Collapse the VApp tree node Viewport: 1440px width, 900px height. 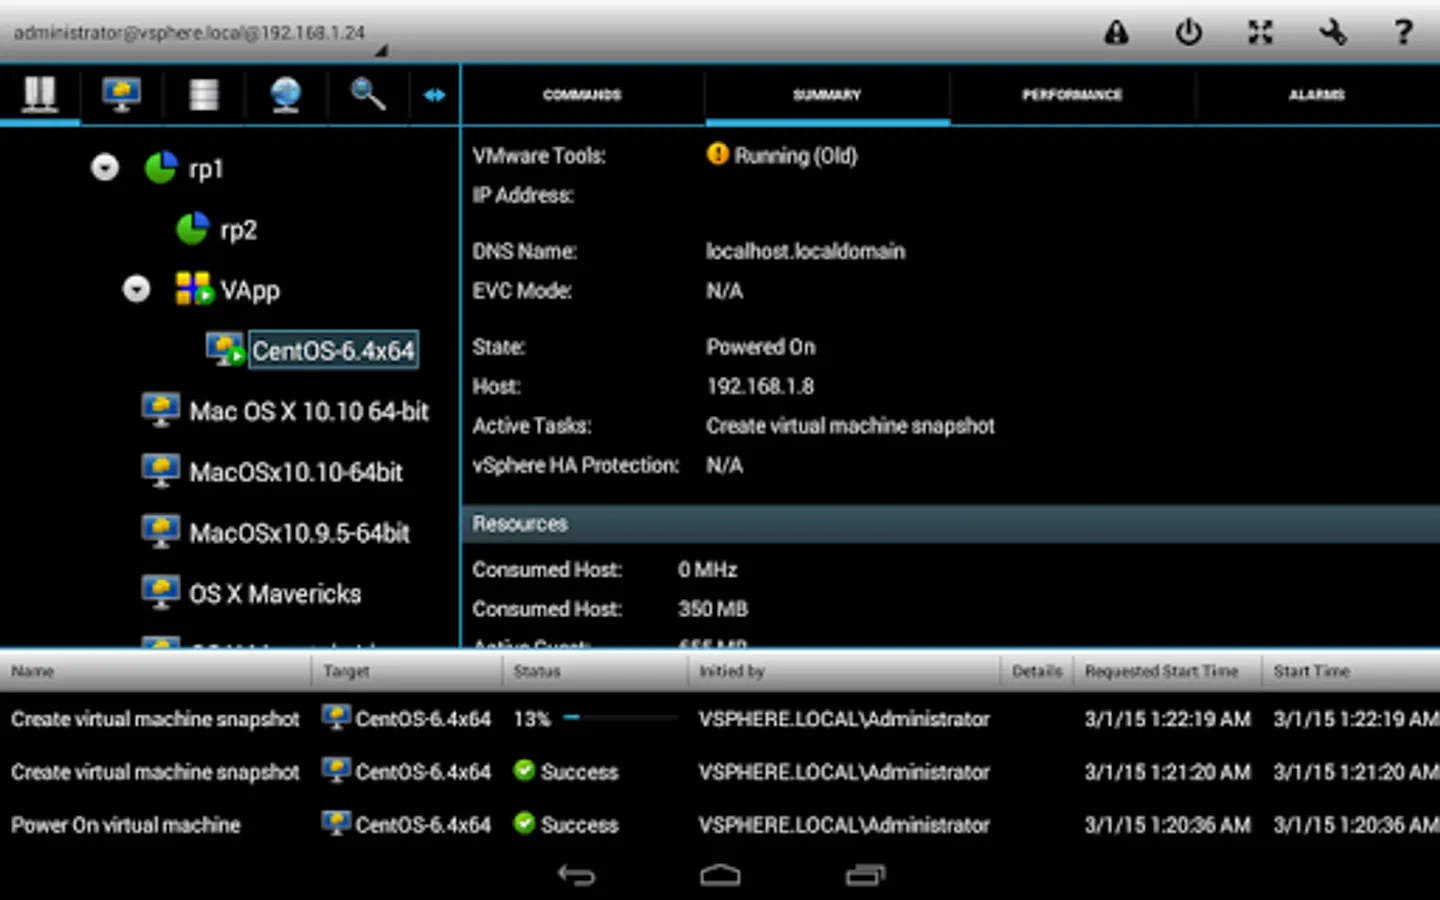click(136, 289)
